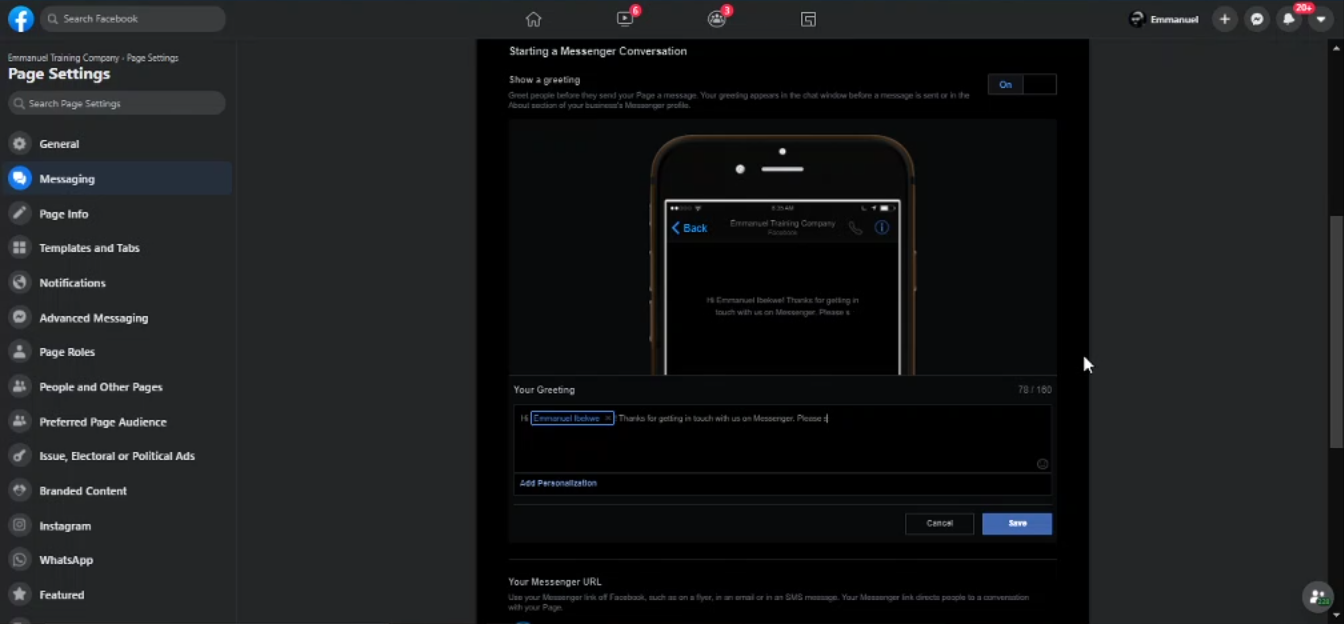Click the Starting a Messenger Conversation heading
The image size is (1344, 624).
[598, 51]
